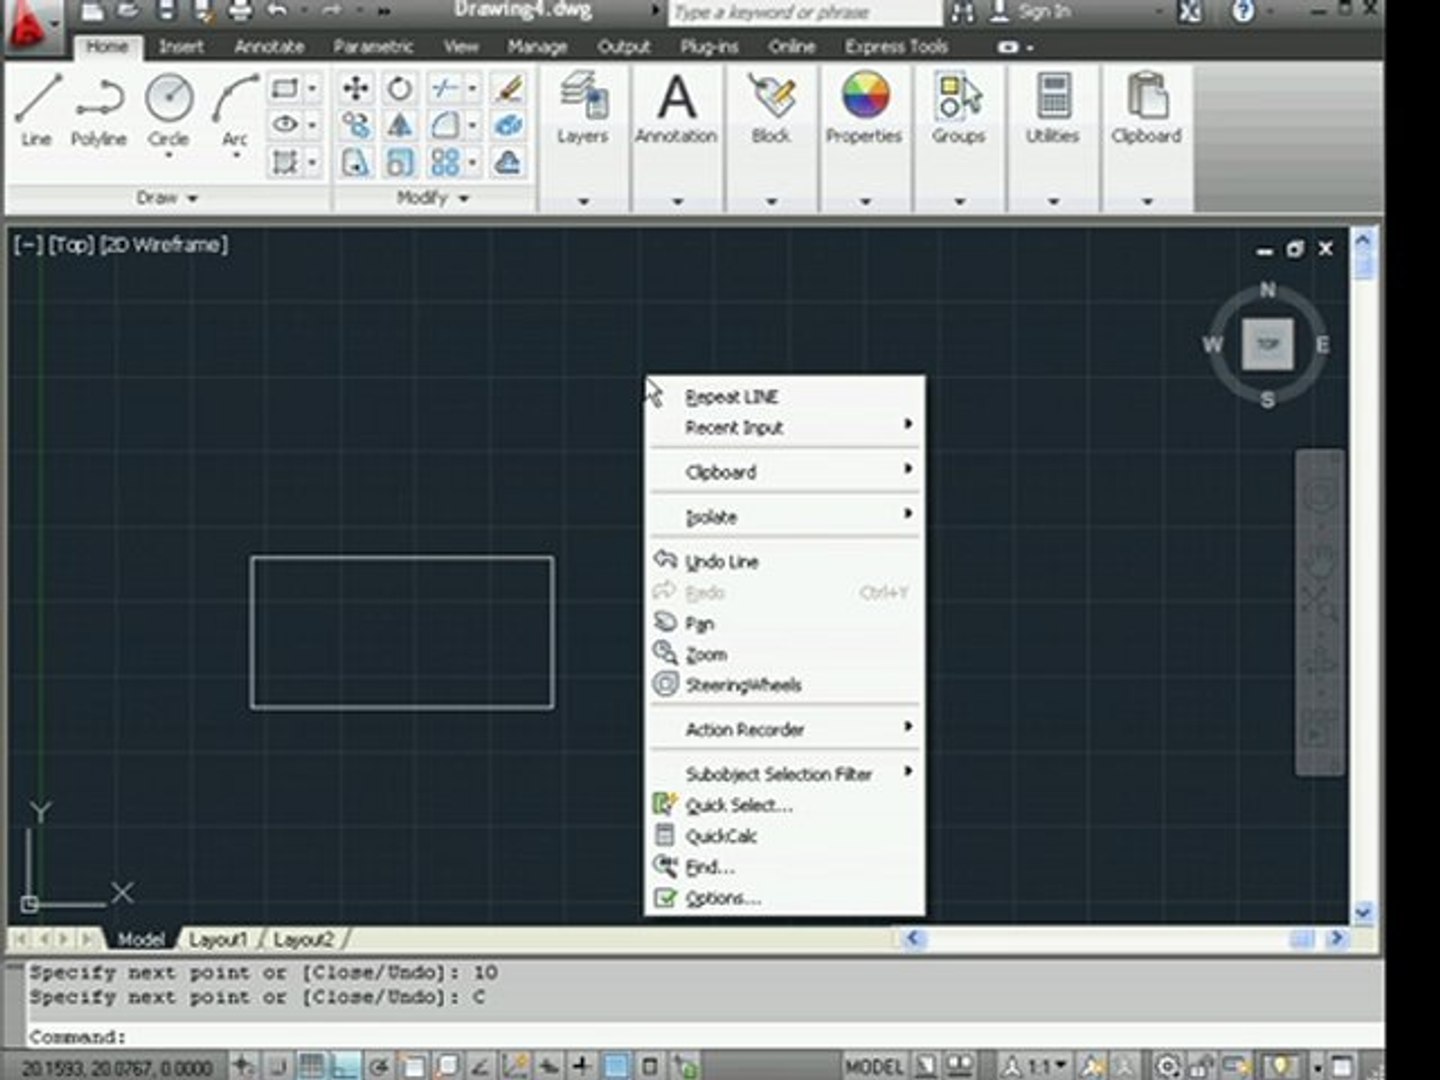Click the keyword search input field

[x=804, y=12]
